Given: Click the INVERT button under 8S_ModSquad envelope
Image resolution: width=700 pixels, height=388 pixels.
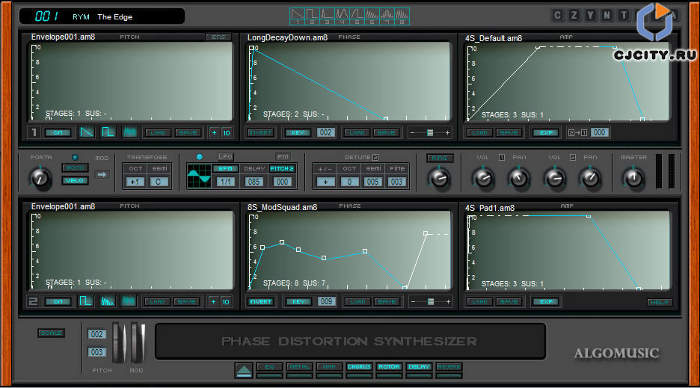Looking at the screenshot, I should [260, 301].
